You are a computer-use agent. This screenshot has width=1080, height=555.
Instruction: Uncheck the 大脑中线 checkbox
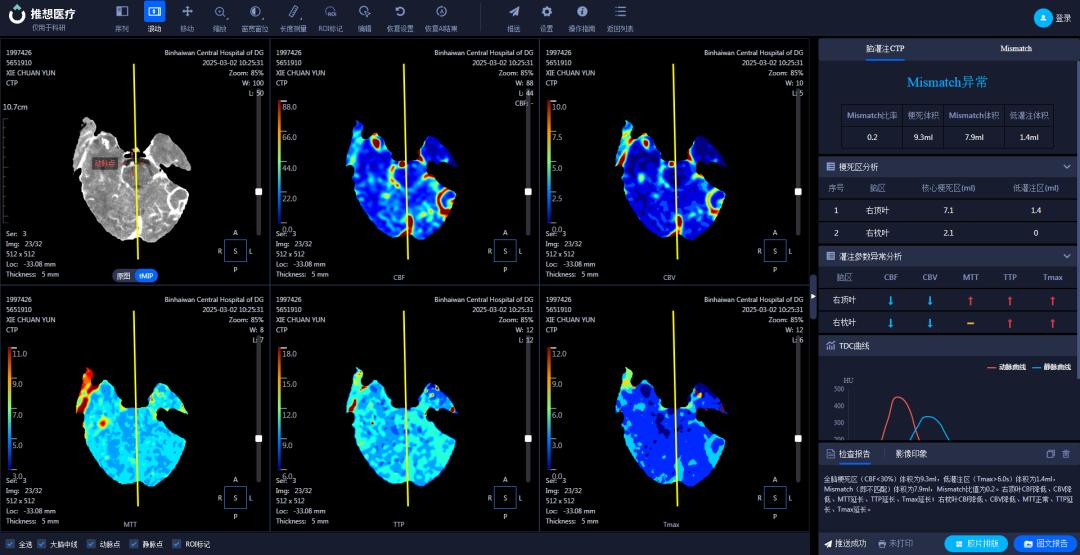point(40,544)
